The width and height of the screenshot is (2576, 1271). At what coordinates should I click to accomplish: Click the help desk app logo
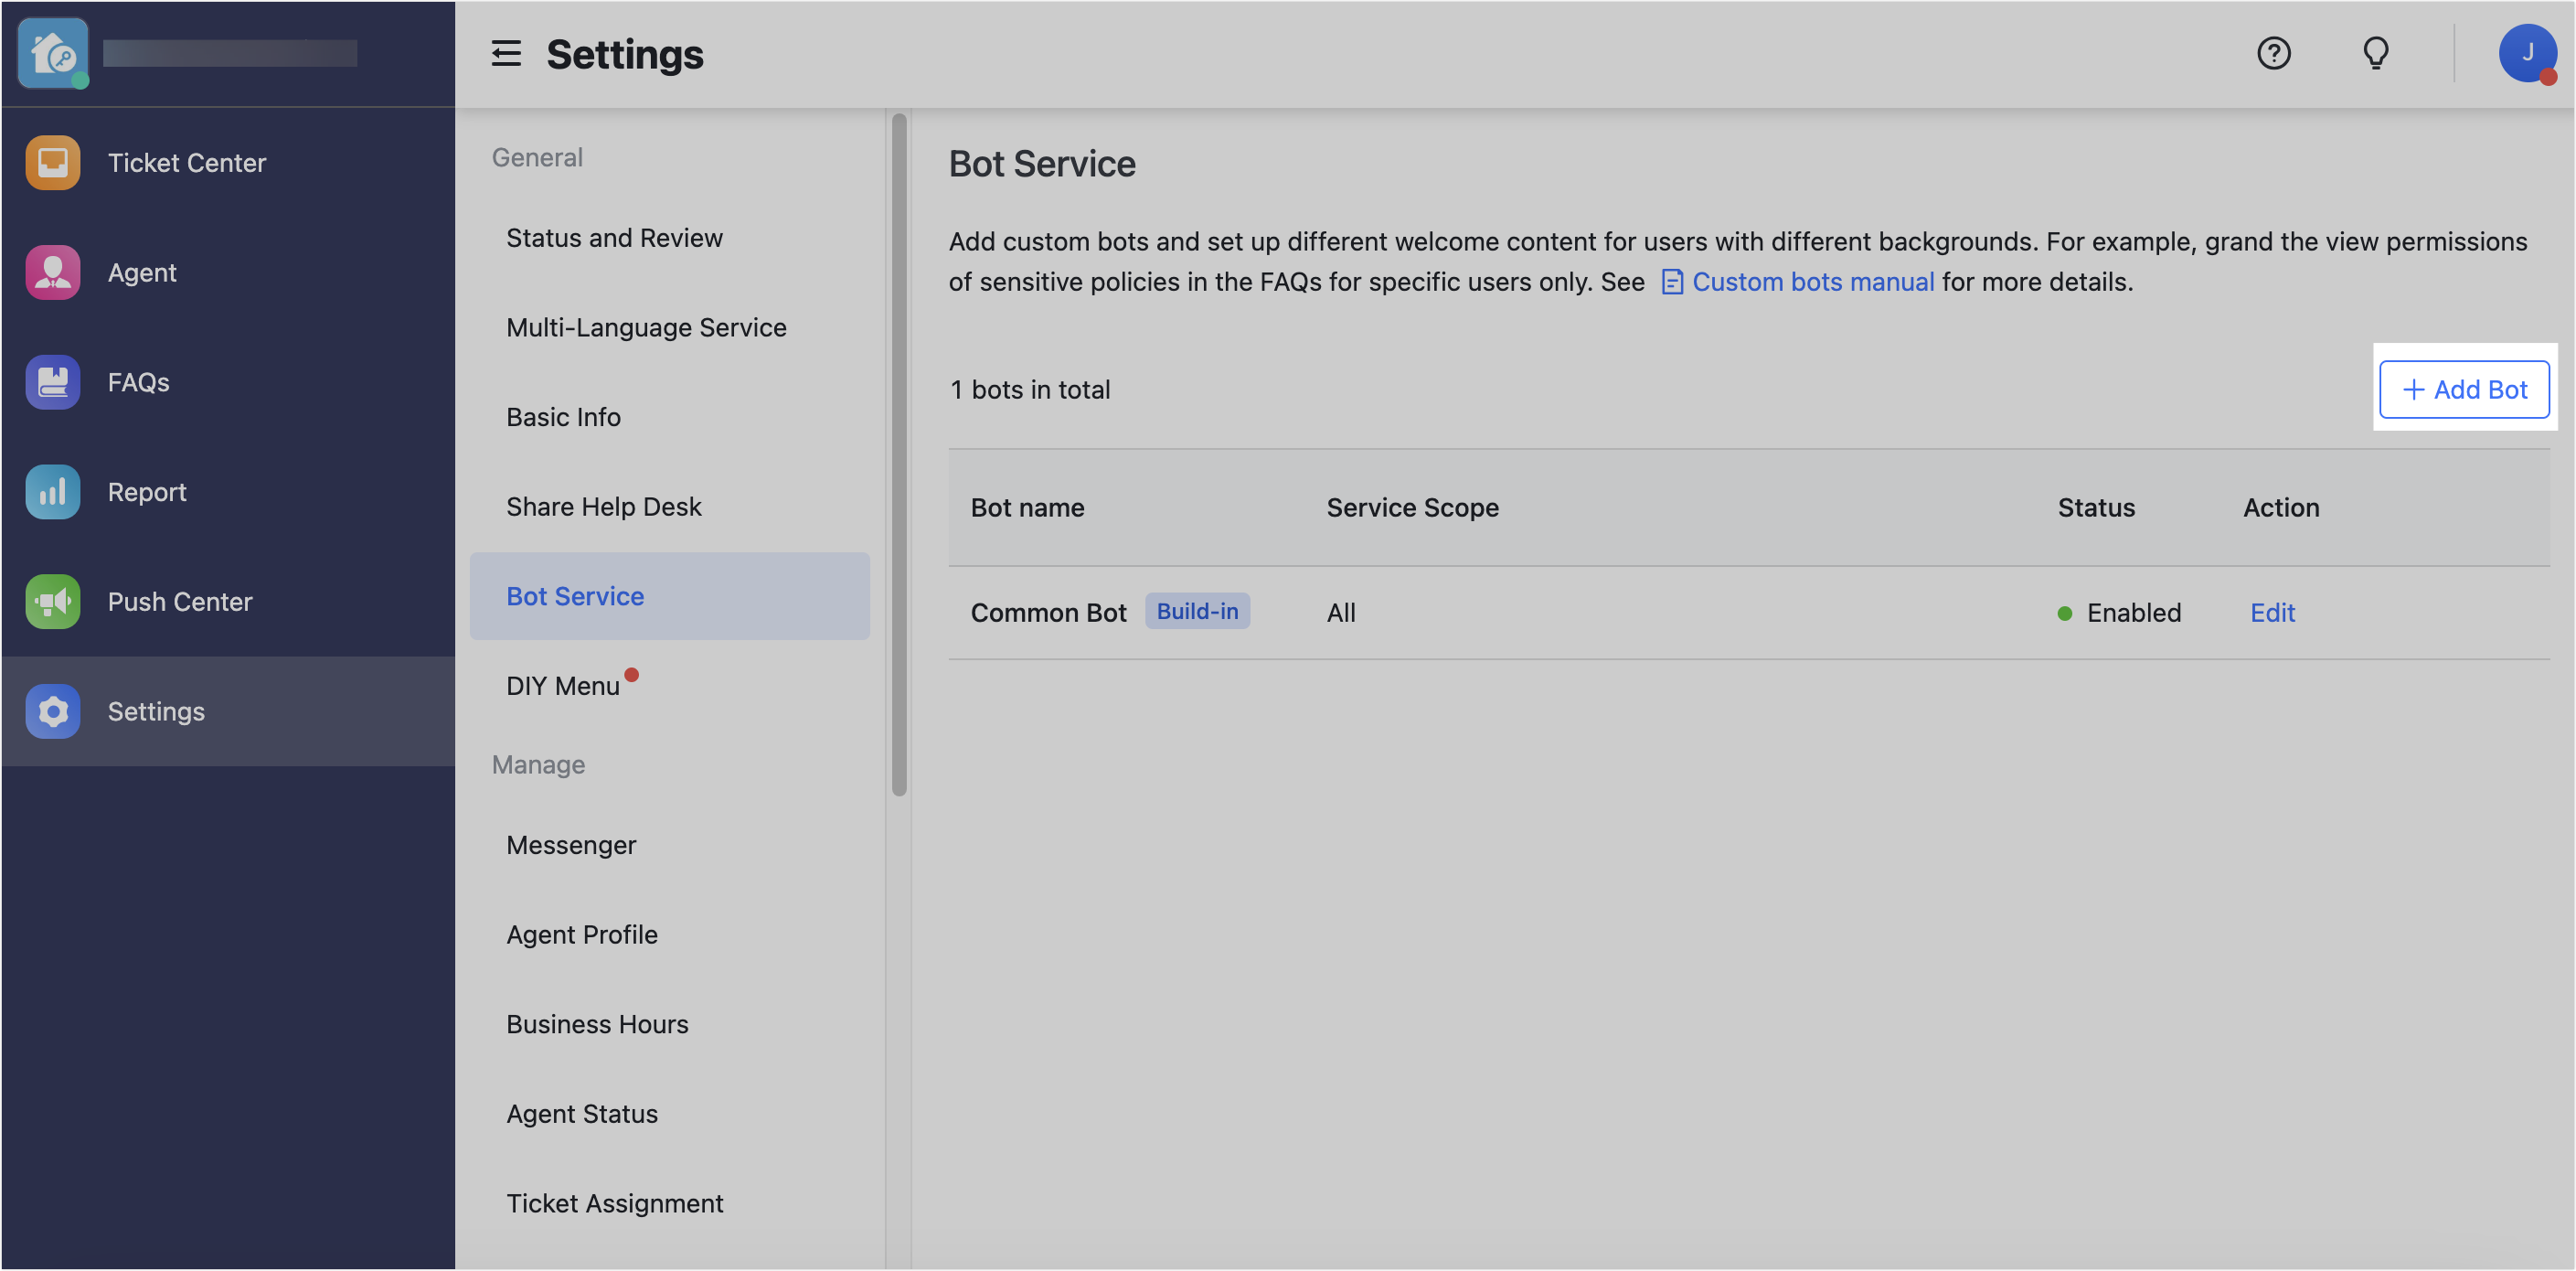tap(52, 52)
